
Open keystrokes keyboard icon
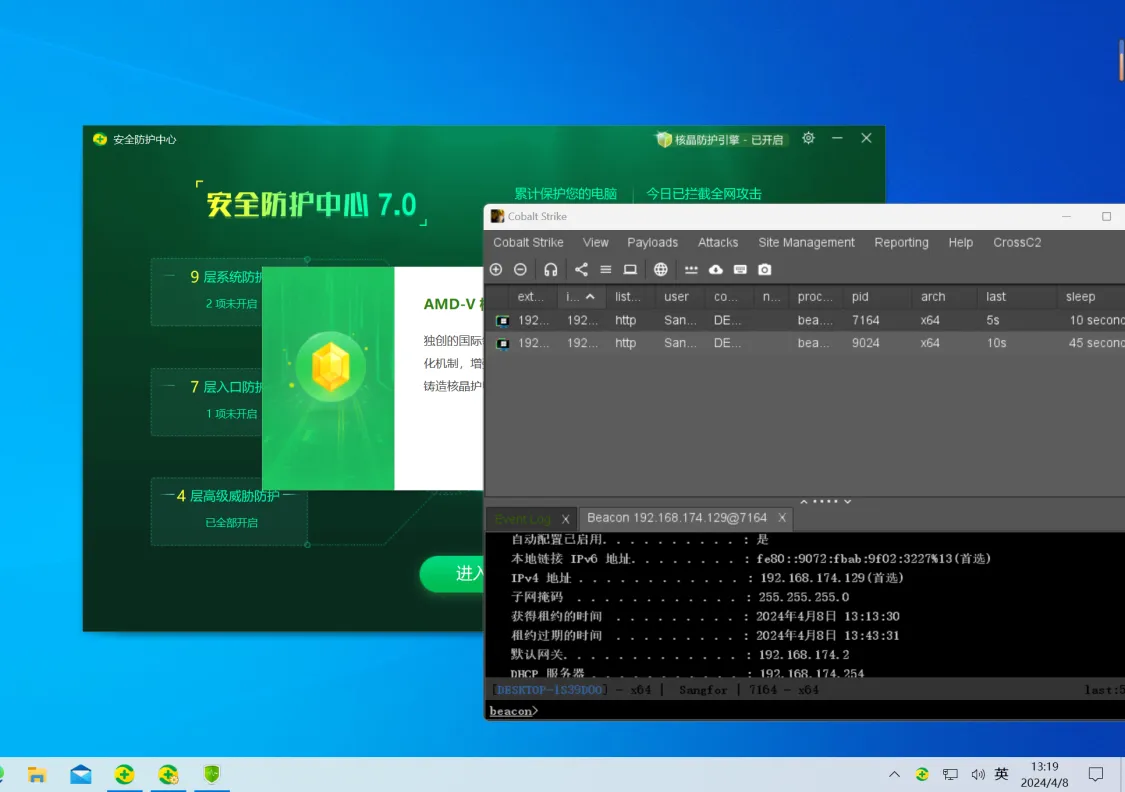click(x=740, y=270)
